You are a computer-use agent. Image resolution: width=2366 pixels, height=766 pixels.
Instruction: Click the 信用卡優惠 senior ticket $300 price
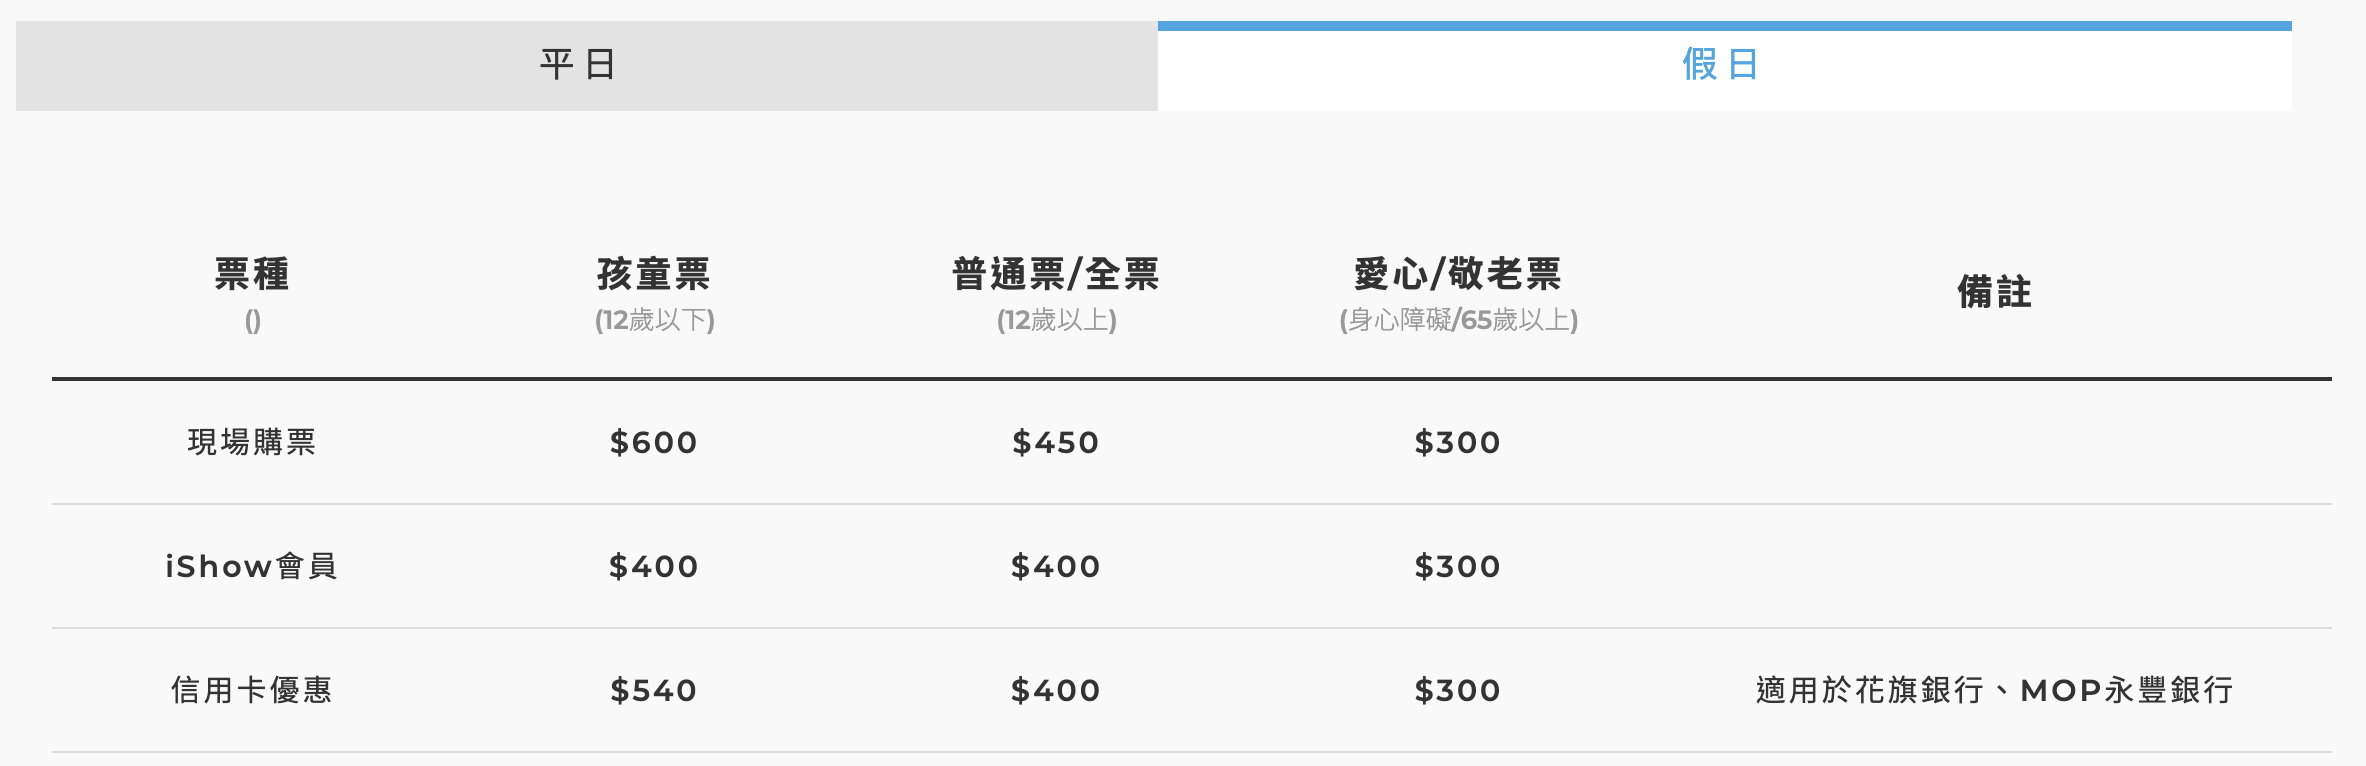[x=1458, y=690]
